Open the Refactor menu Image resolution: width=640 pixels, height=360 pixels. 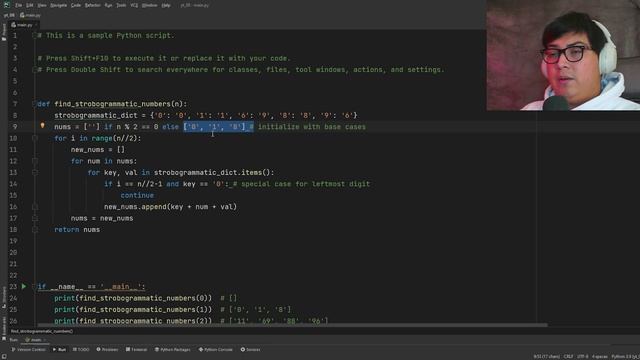tap(93, 5)
